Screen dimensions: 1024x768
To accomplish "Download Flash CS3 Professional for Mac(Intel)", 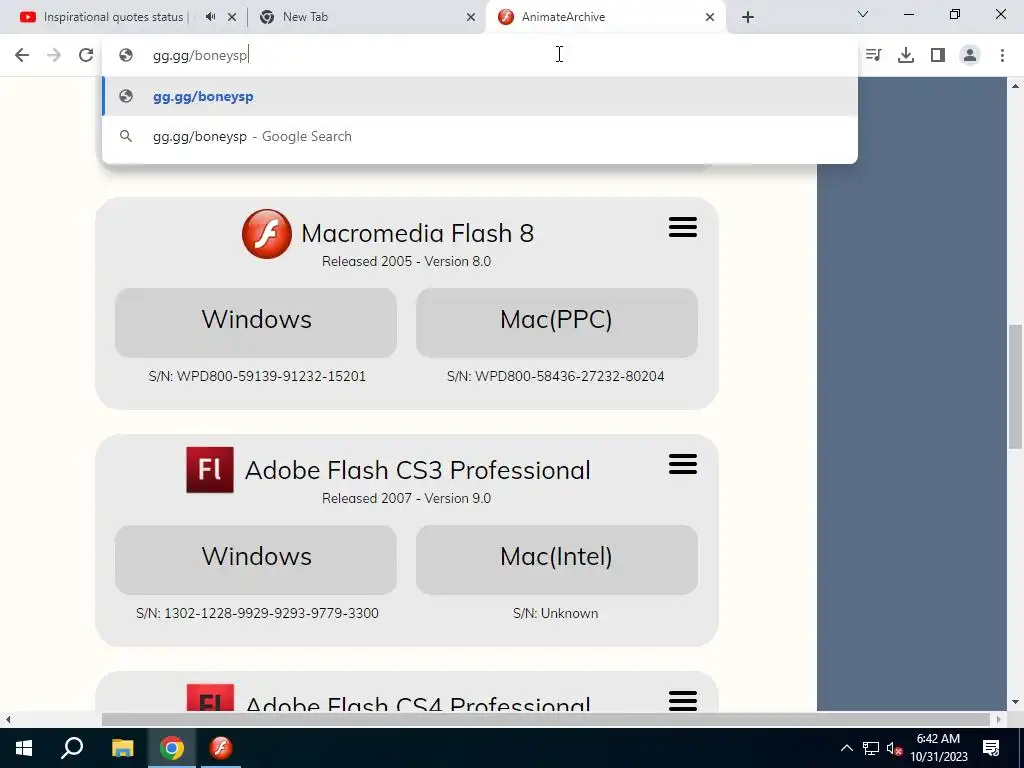I will coord(556,560).
